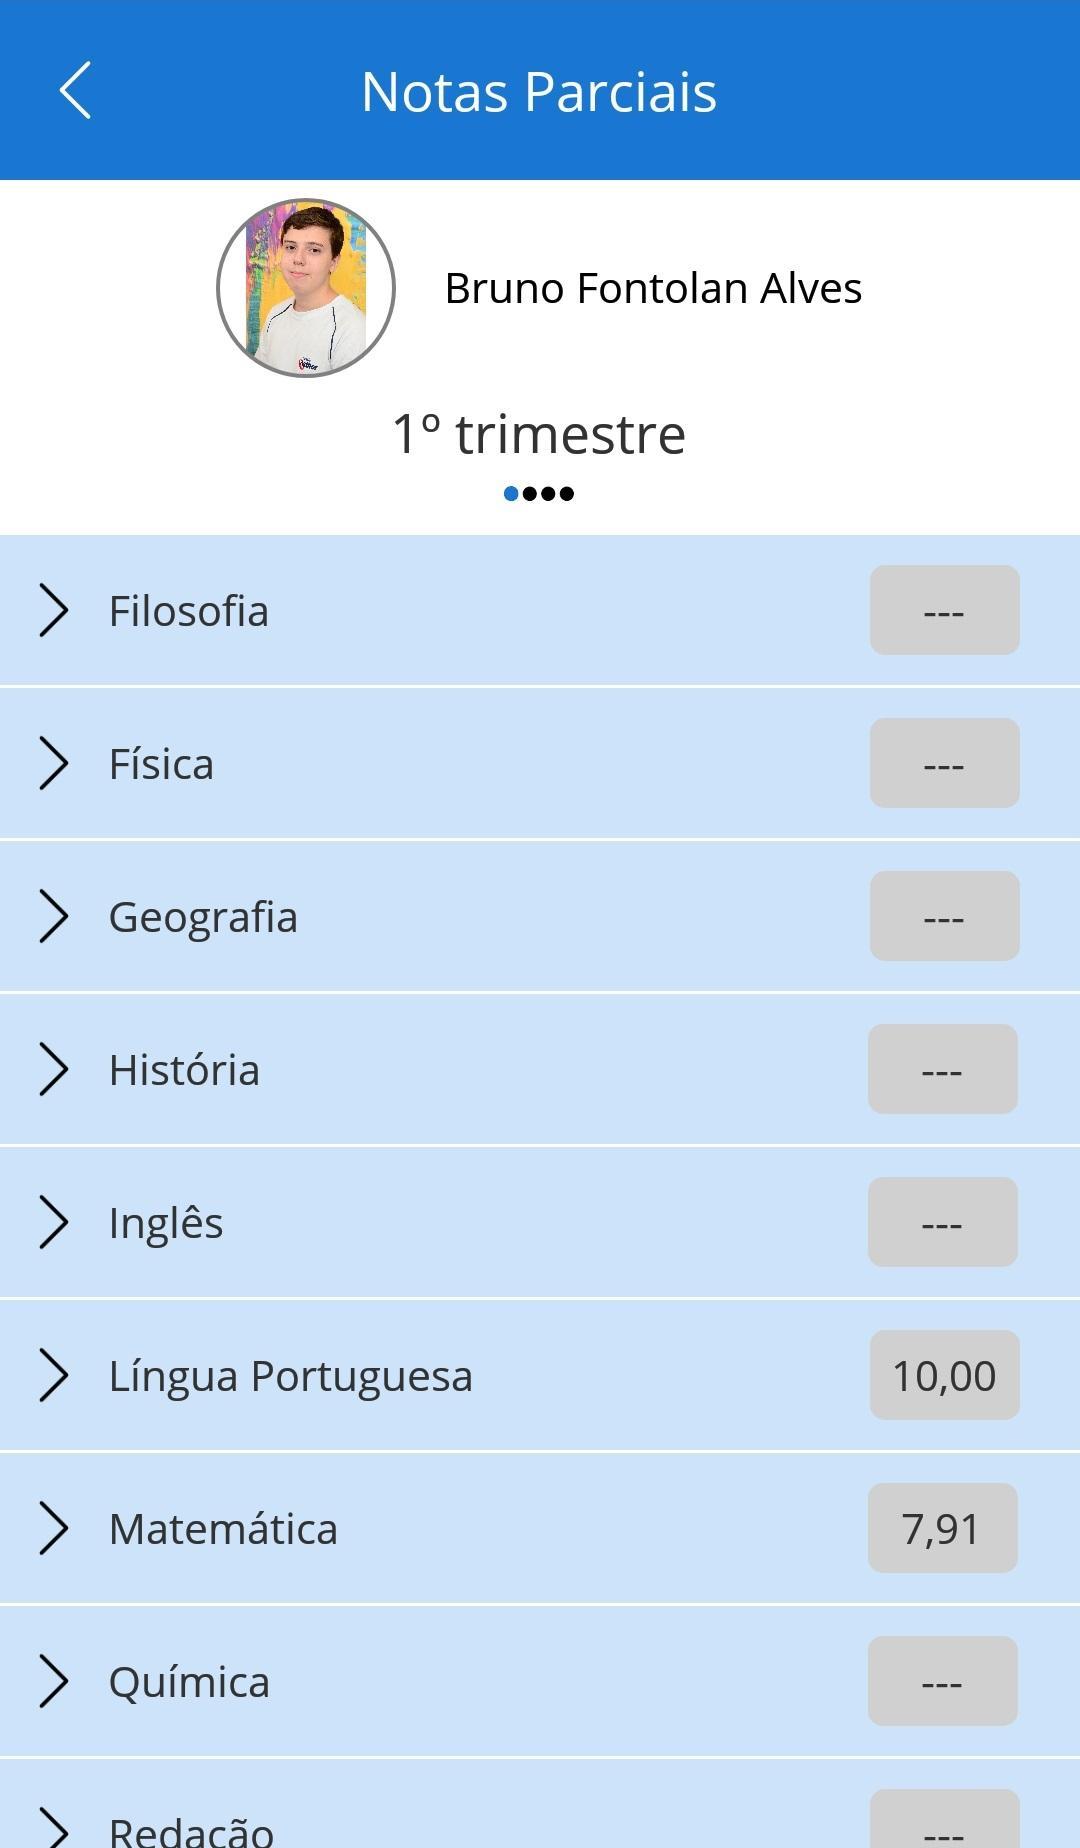Switch to the fourth trimester dot
The width and height of the screenshot is (1080, 1848).
pyautogui.click(x=567, y=493)
